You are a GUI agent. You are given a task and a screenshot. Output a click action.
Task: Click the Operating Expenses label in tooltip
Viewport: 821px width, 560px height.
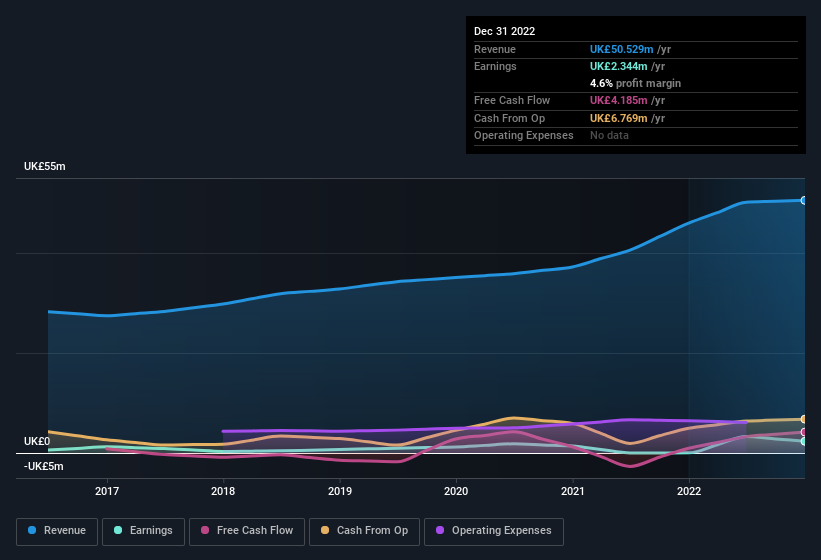524,136
